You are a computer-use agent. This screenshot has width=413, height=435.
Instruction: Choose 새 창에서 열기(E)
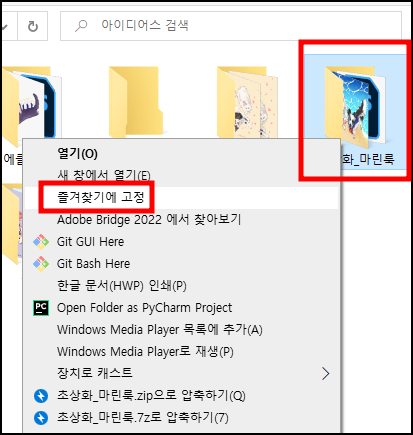tap(182, 175)
